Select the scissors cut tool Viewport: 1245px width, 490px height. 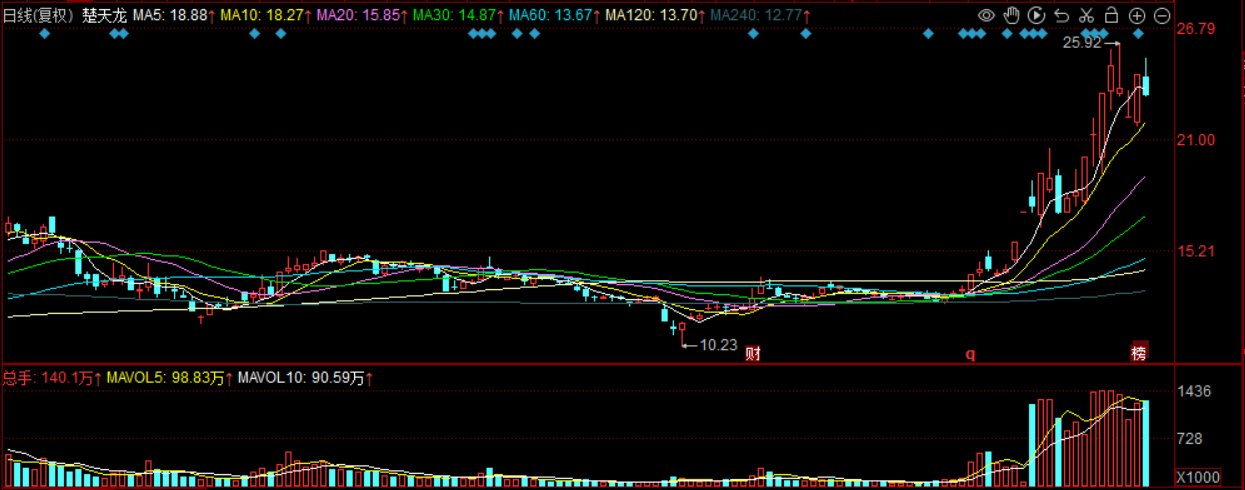click(1086, 15)
